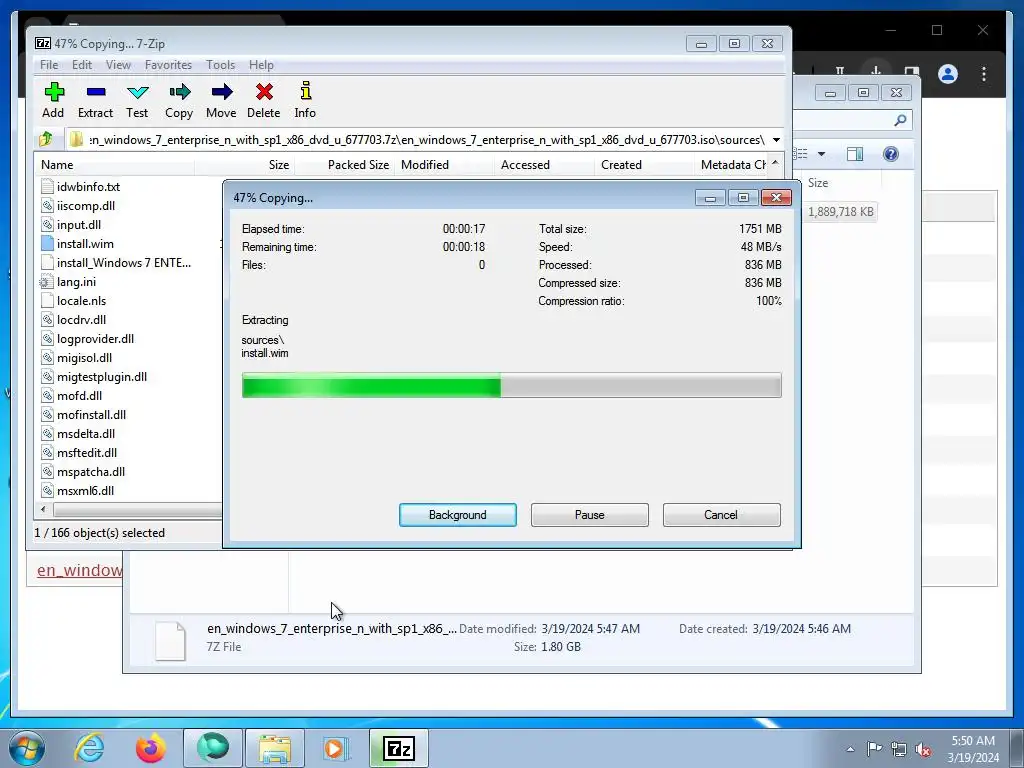1024x768 pixels.
Task: Switch to 7-Zip taskbar button
Action: [x=399, y=748]
